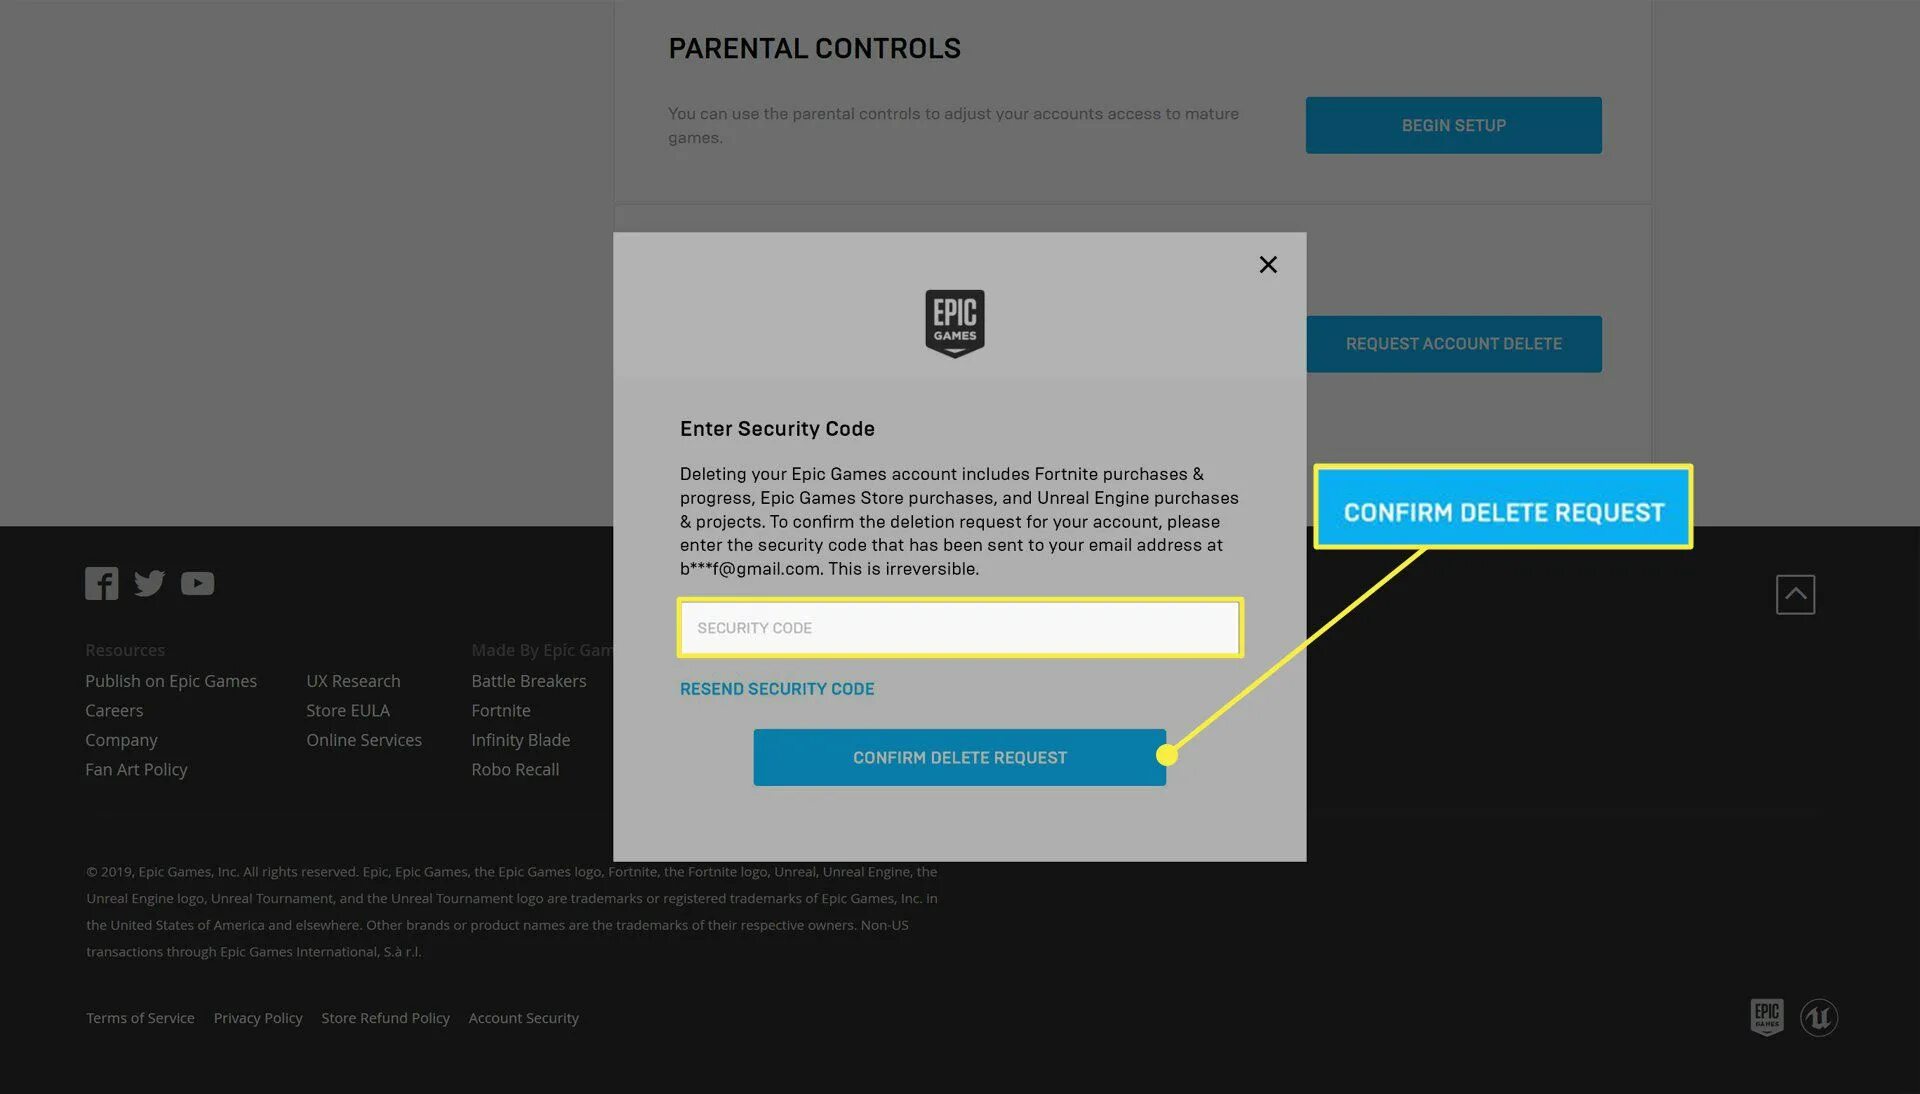The image size is (1920, 1094).
Task: Click Publish on Epic Games resource link
Action: (x=170, y=680)
